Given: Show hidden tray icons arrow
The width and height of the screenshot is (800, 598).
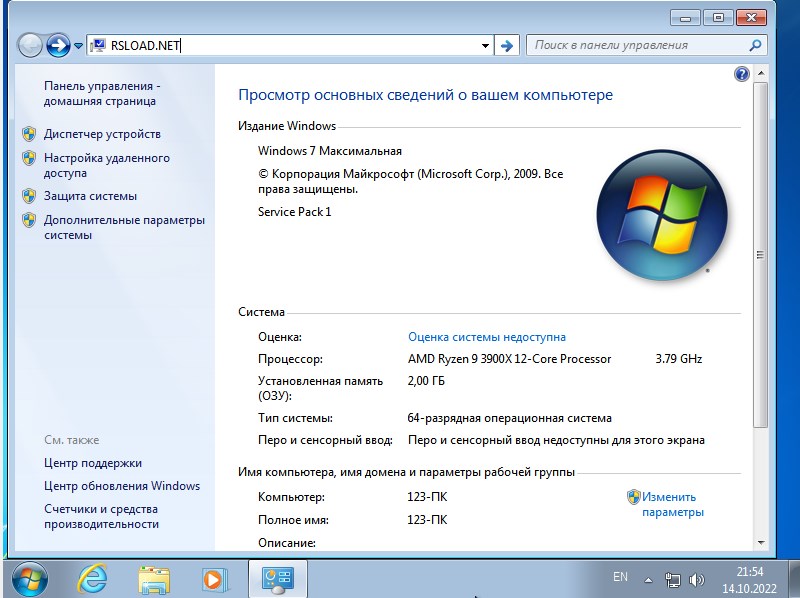Looking at the screenshot, I should 648,580.
